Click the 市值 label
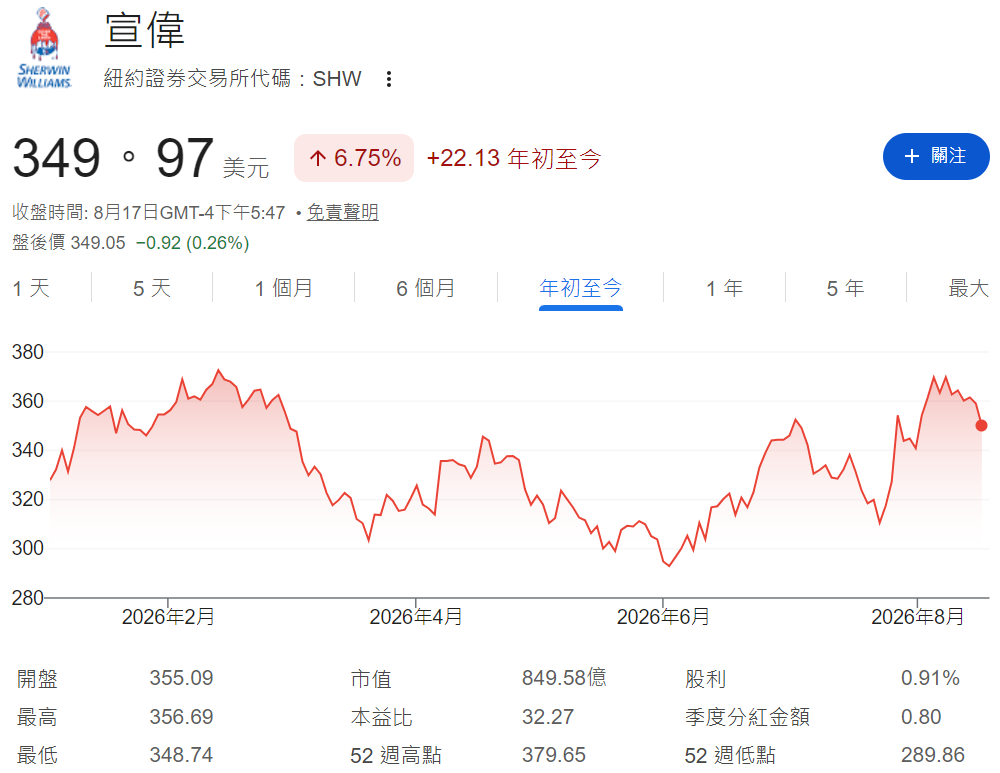The image size is (1000, 773). point(371,679)
